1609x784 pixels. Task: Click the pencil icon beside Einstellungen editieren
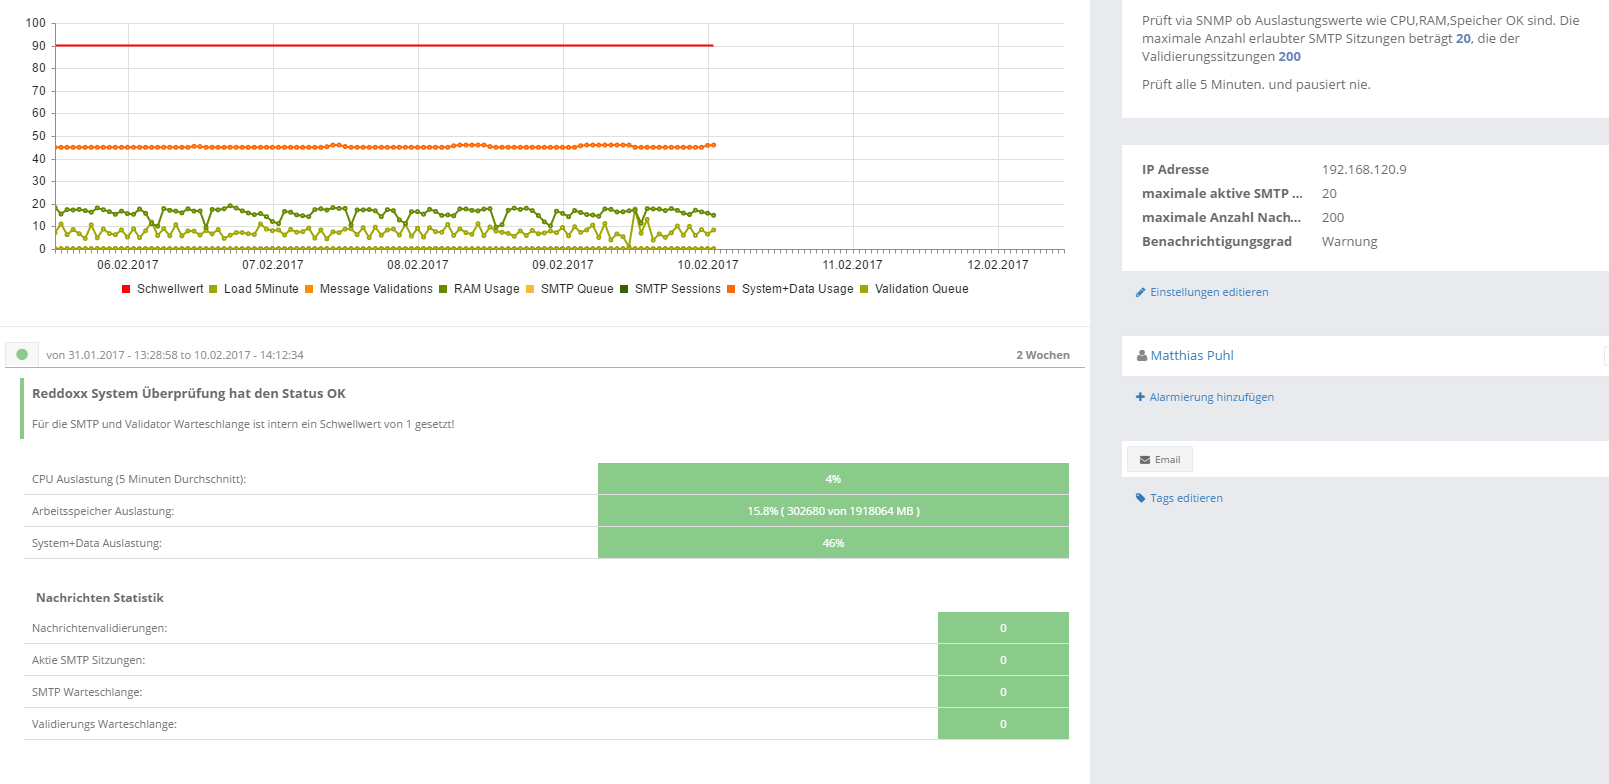coord(1140,293)
